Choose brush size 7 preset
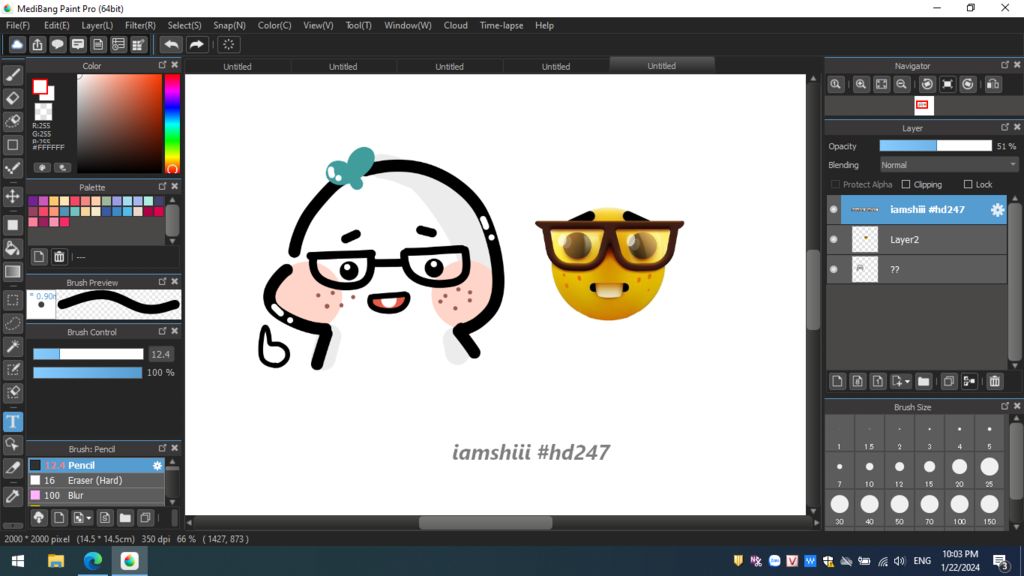The height and width of the screenshot is (576, 1024). pyautogui.click(x=839, y=471)
